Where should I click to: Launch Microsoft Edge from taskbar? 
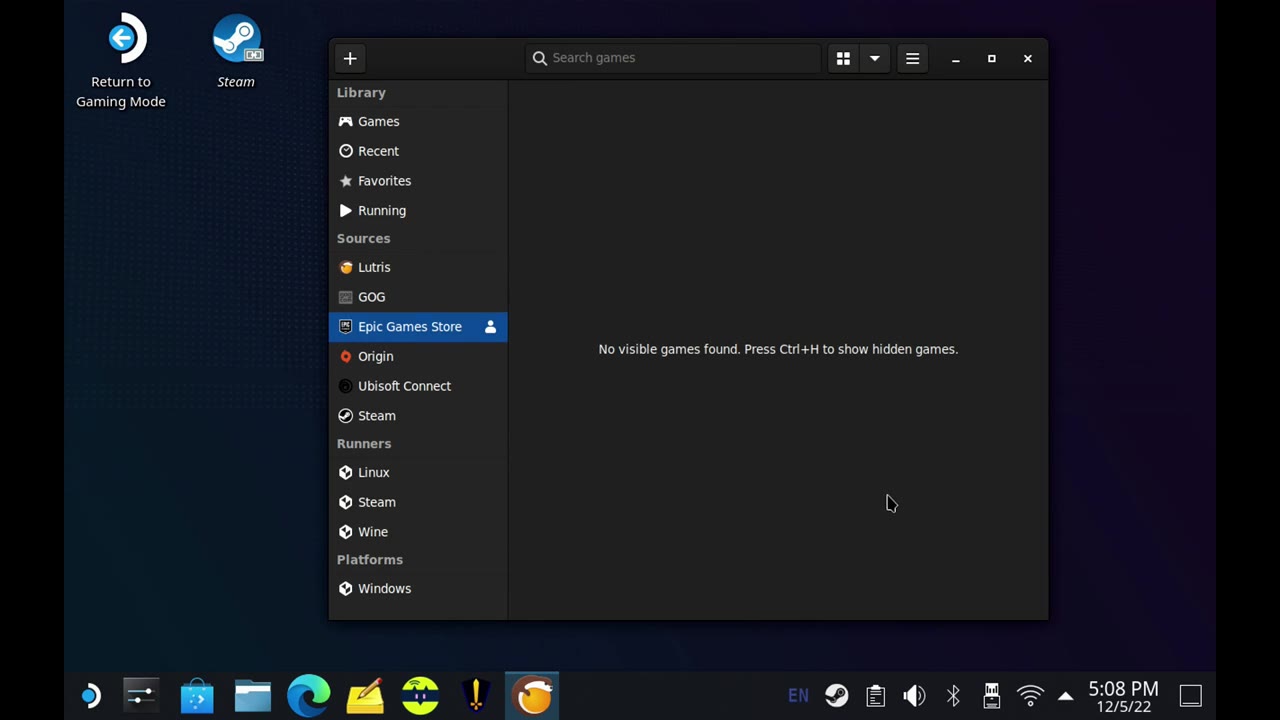309,695
